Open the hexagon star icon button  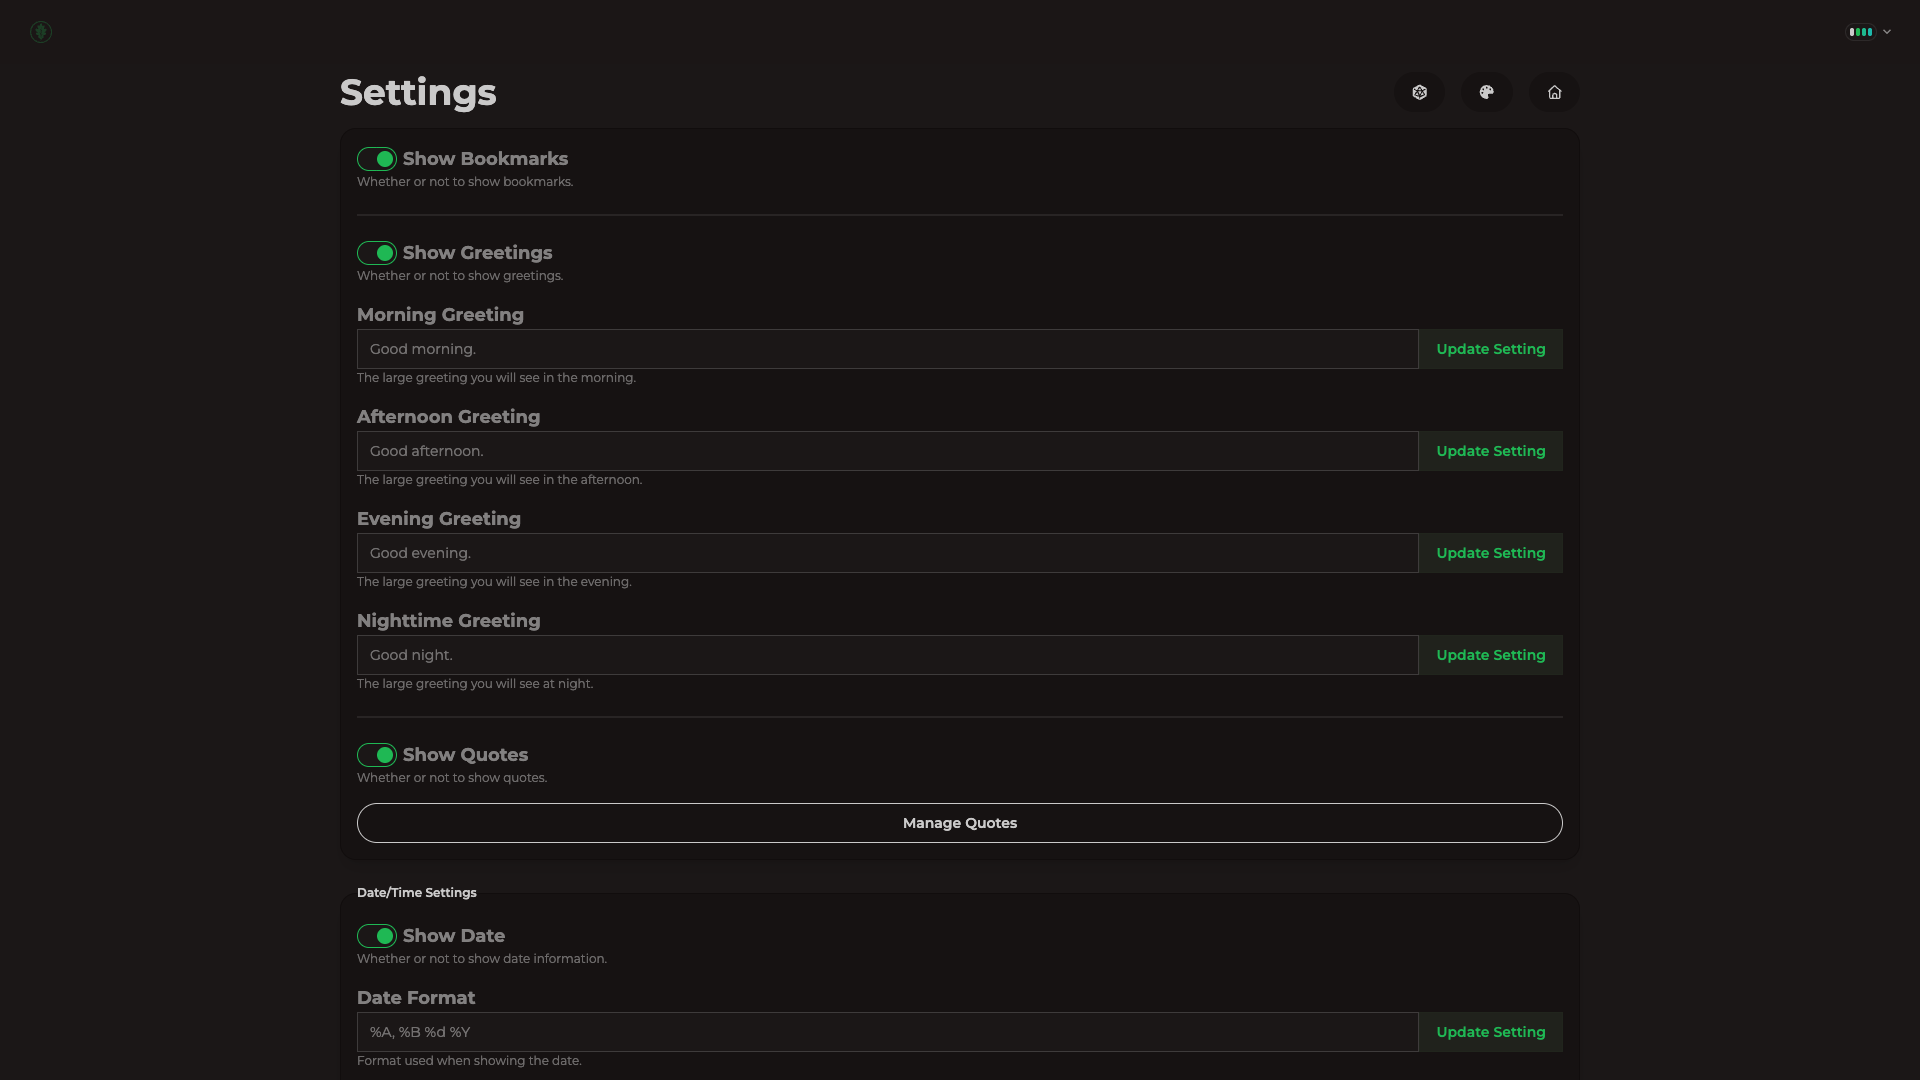pyautogui.click(x=1419, y=92)
